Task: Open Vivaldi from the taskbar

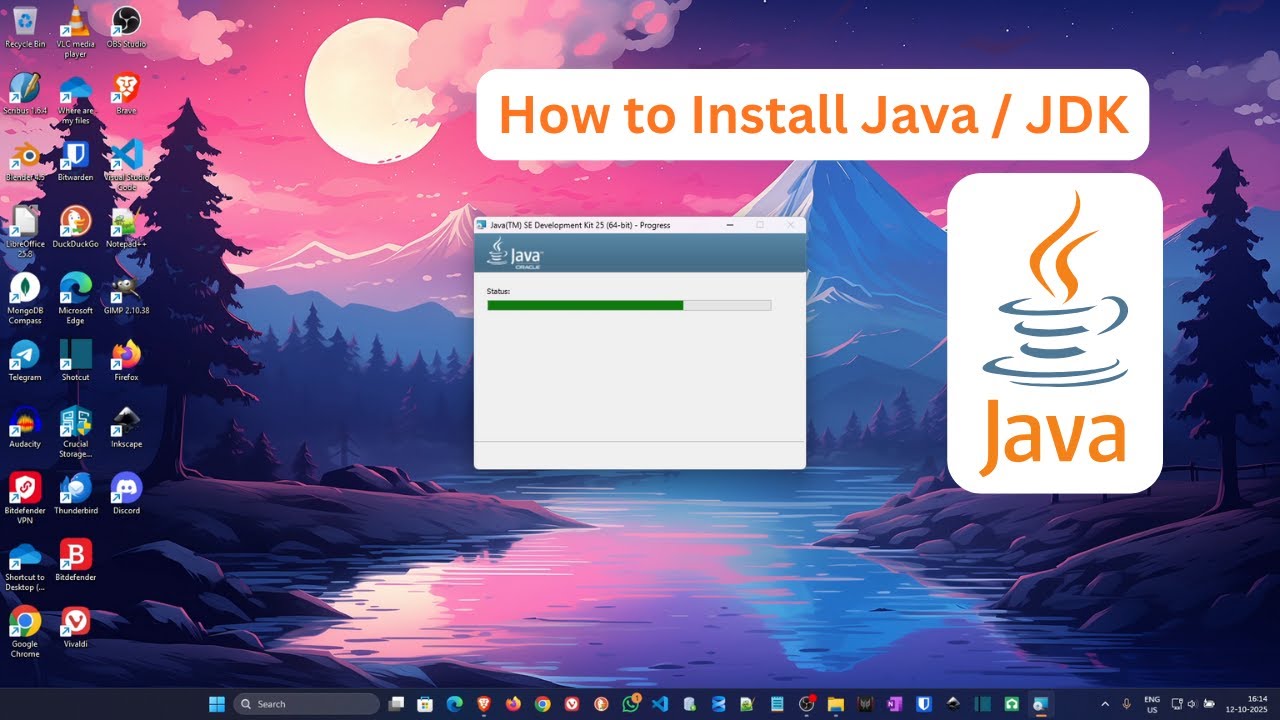Action: click(x=571, y=704)
